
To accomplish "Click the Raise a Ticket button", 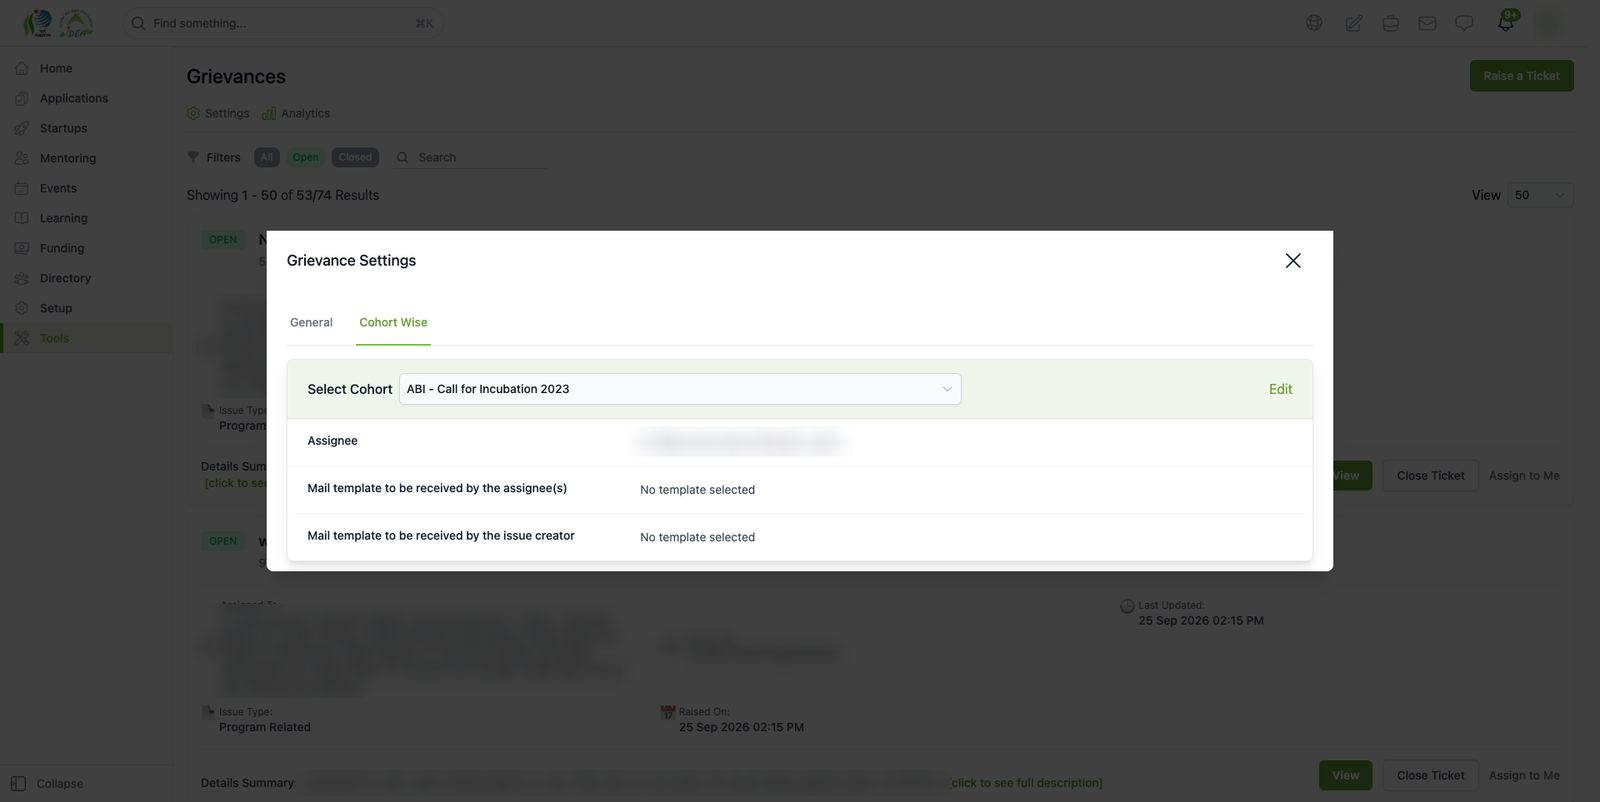I will coord(1521,76).
